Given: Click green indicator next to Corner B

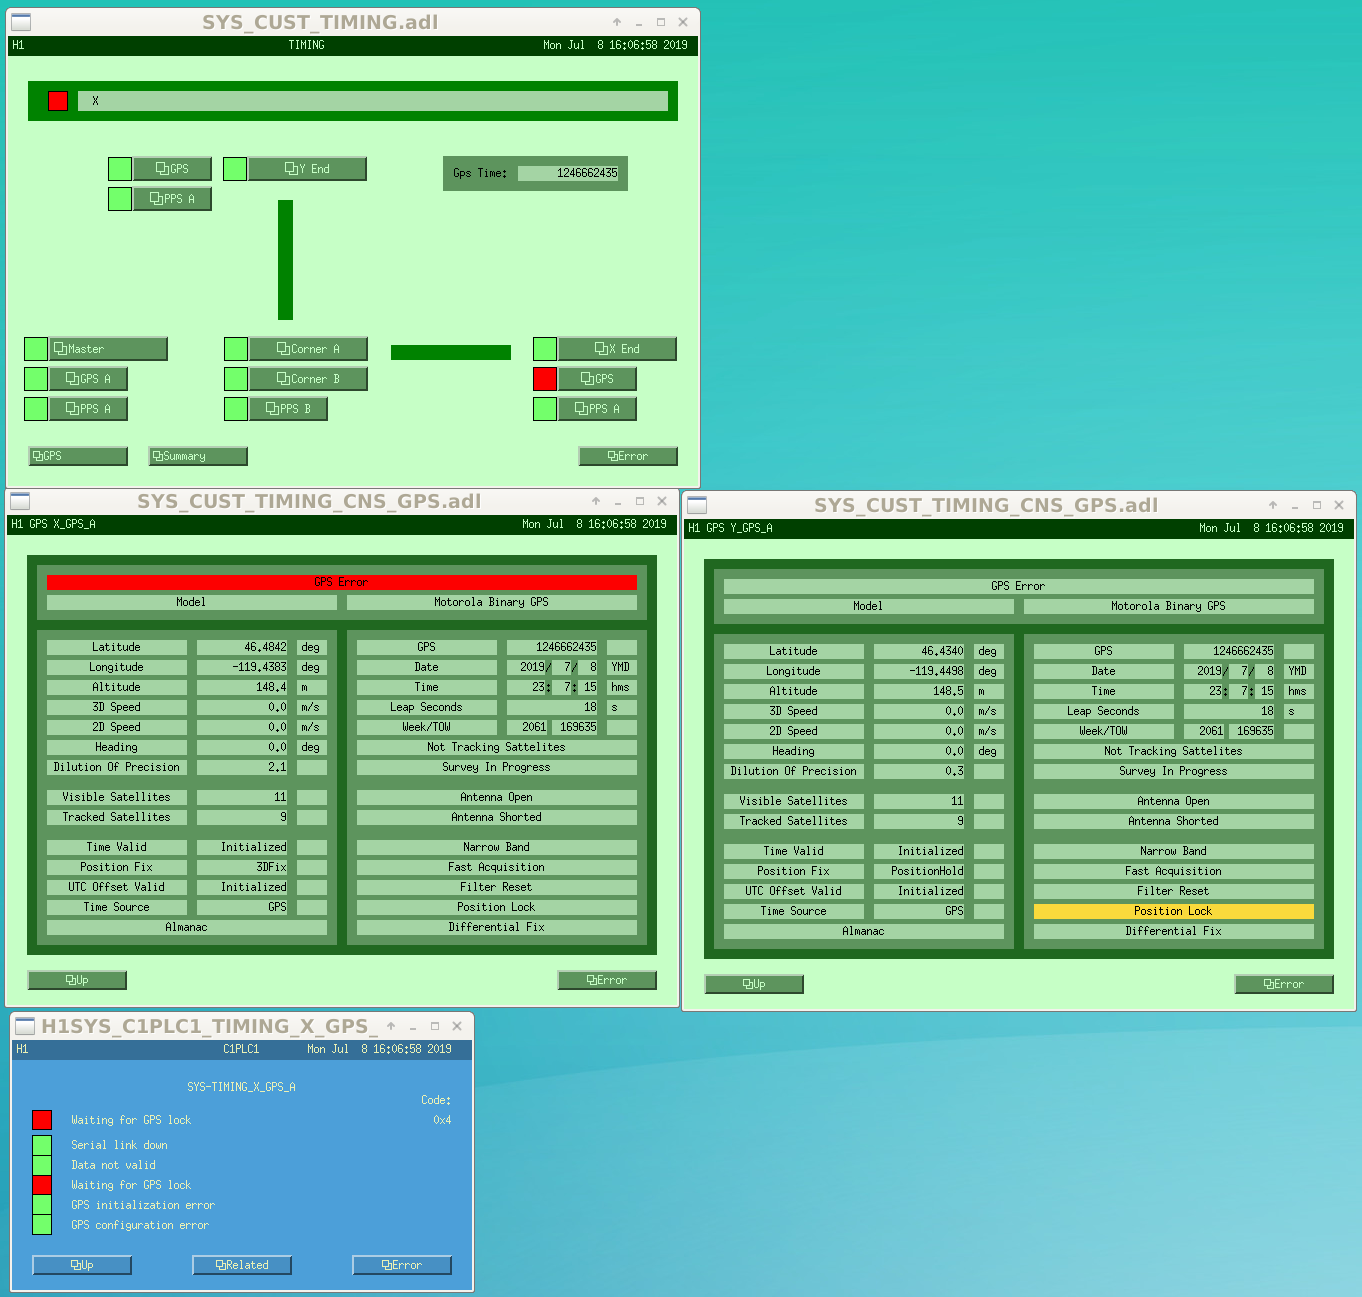Looking at the screenshot, I should (236, 379).
